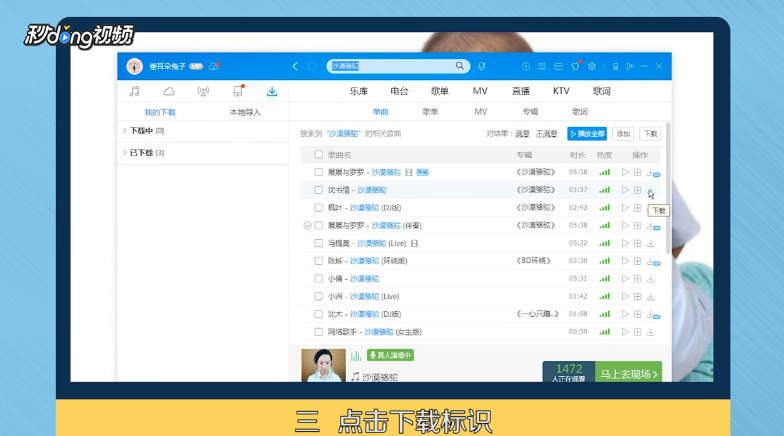
Task: Open the apps grid icon in title bar
Action: click(x=542, y=66)
